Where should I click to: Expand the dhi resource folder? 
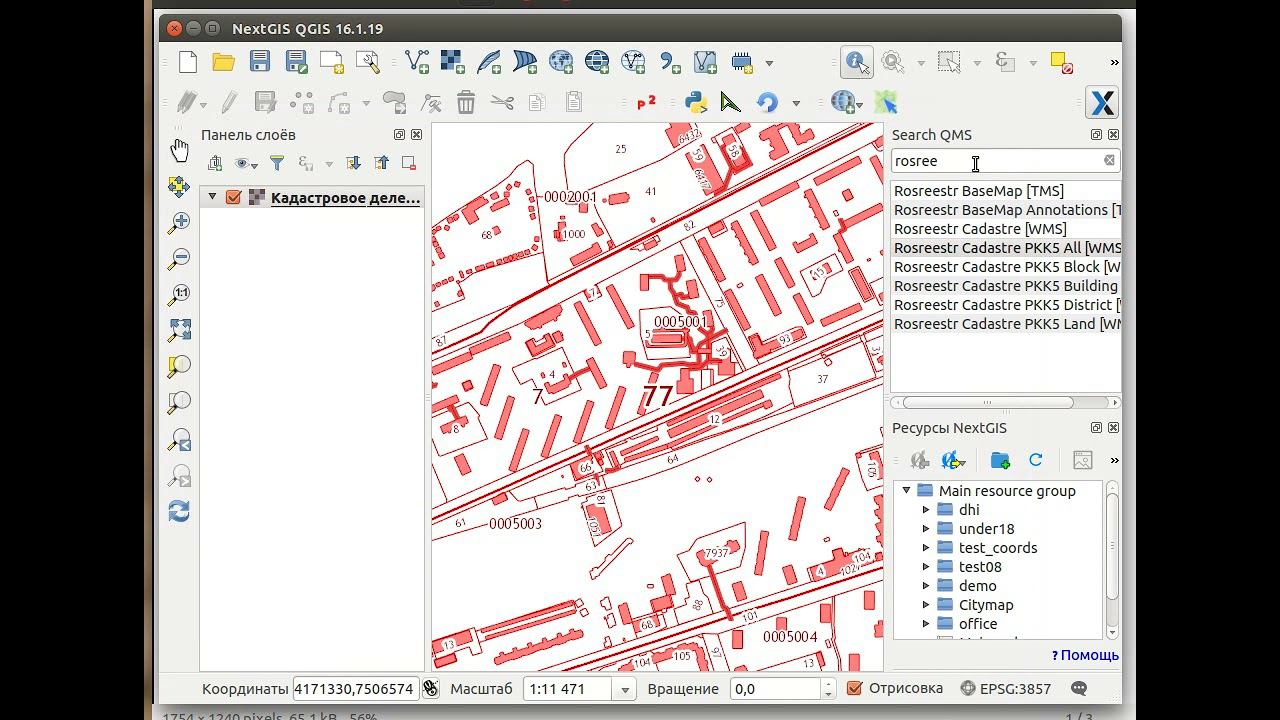point(926,510)
